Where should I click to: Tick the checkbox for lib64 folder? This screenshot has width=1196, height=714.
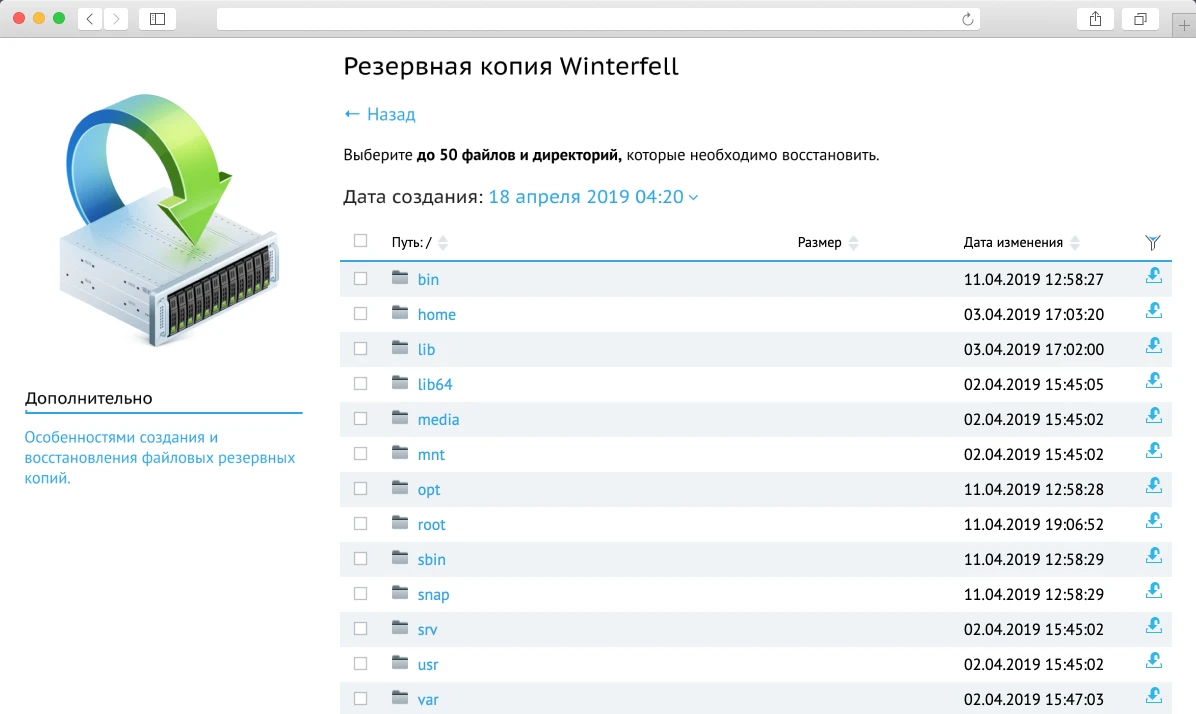tap(360, 384)
